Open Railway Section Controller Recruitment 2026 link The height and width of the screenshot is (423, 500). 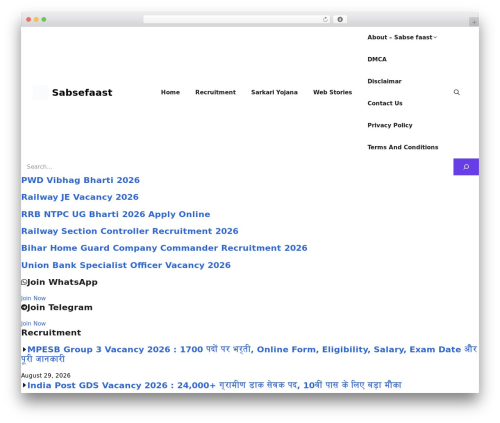tap(130, 231)
